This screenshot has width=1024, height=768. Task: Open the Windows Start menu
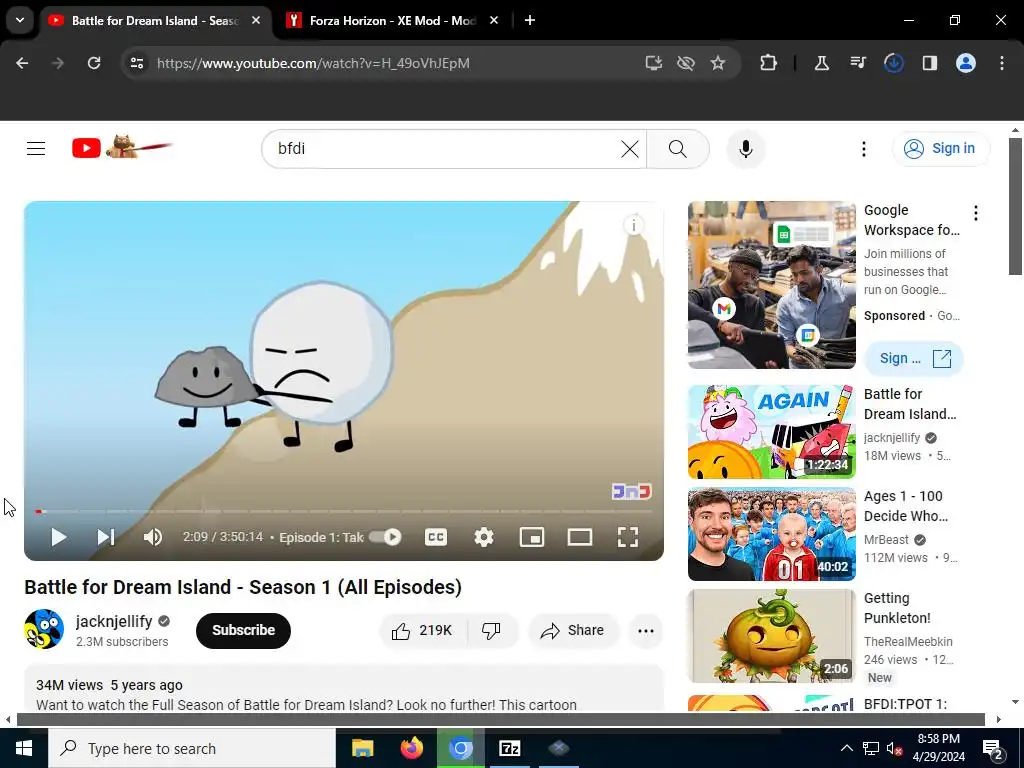(24, 748)
